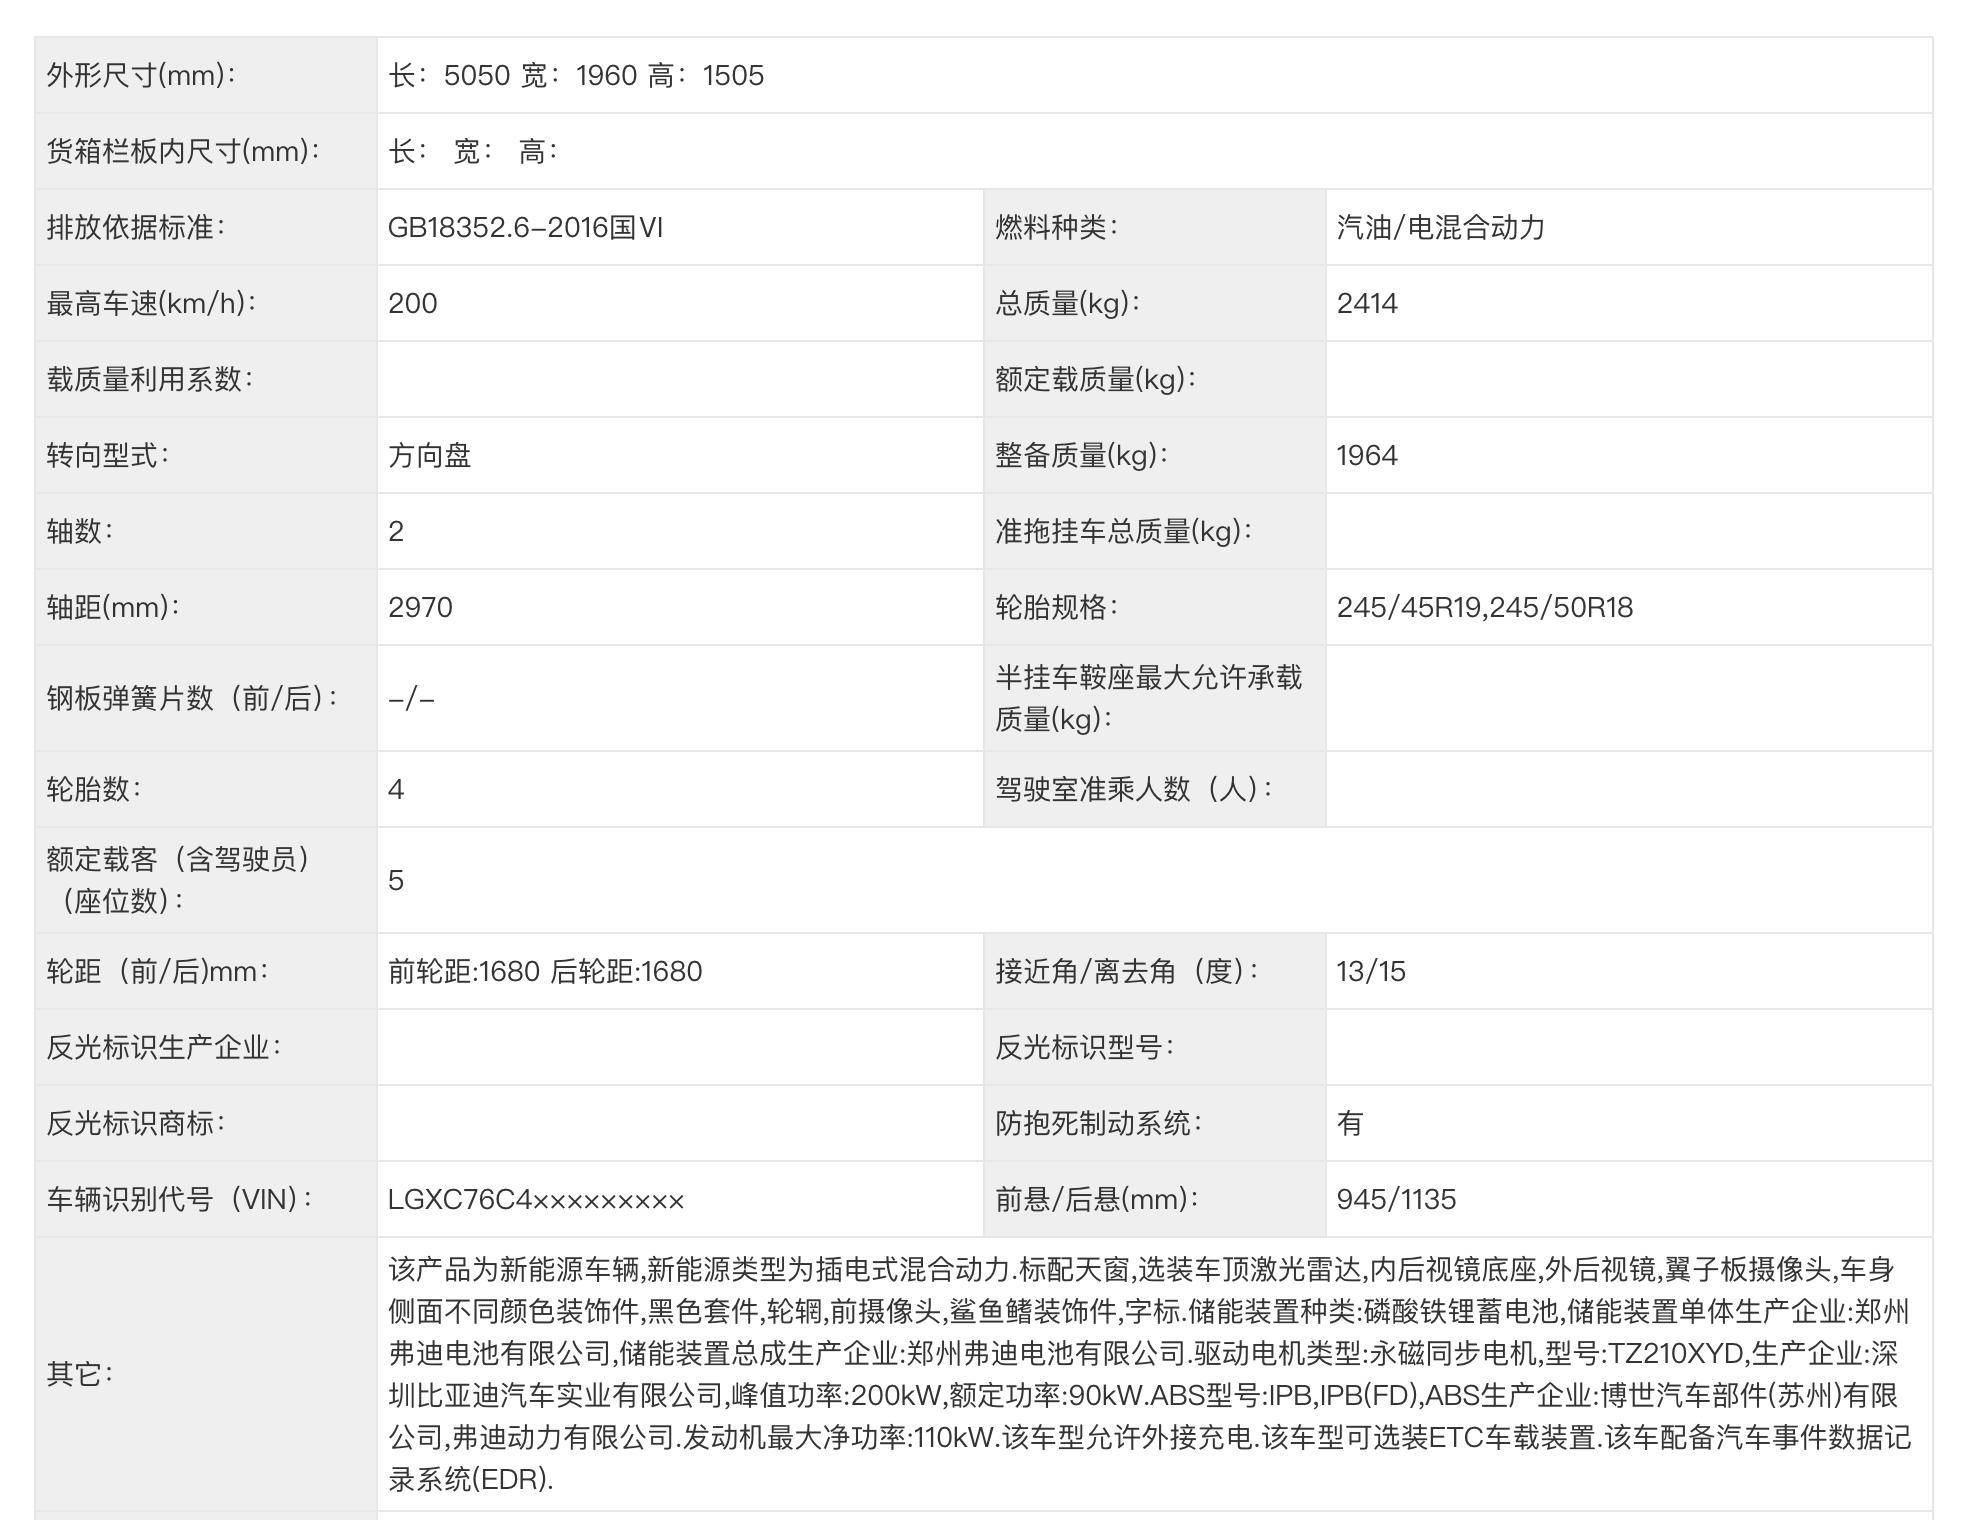
Task: Click the wheelbase value 2970
Action: [x=420, y=608]
